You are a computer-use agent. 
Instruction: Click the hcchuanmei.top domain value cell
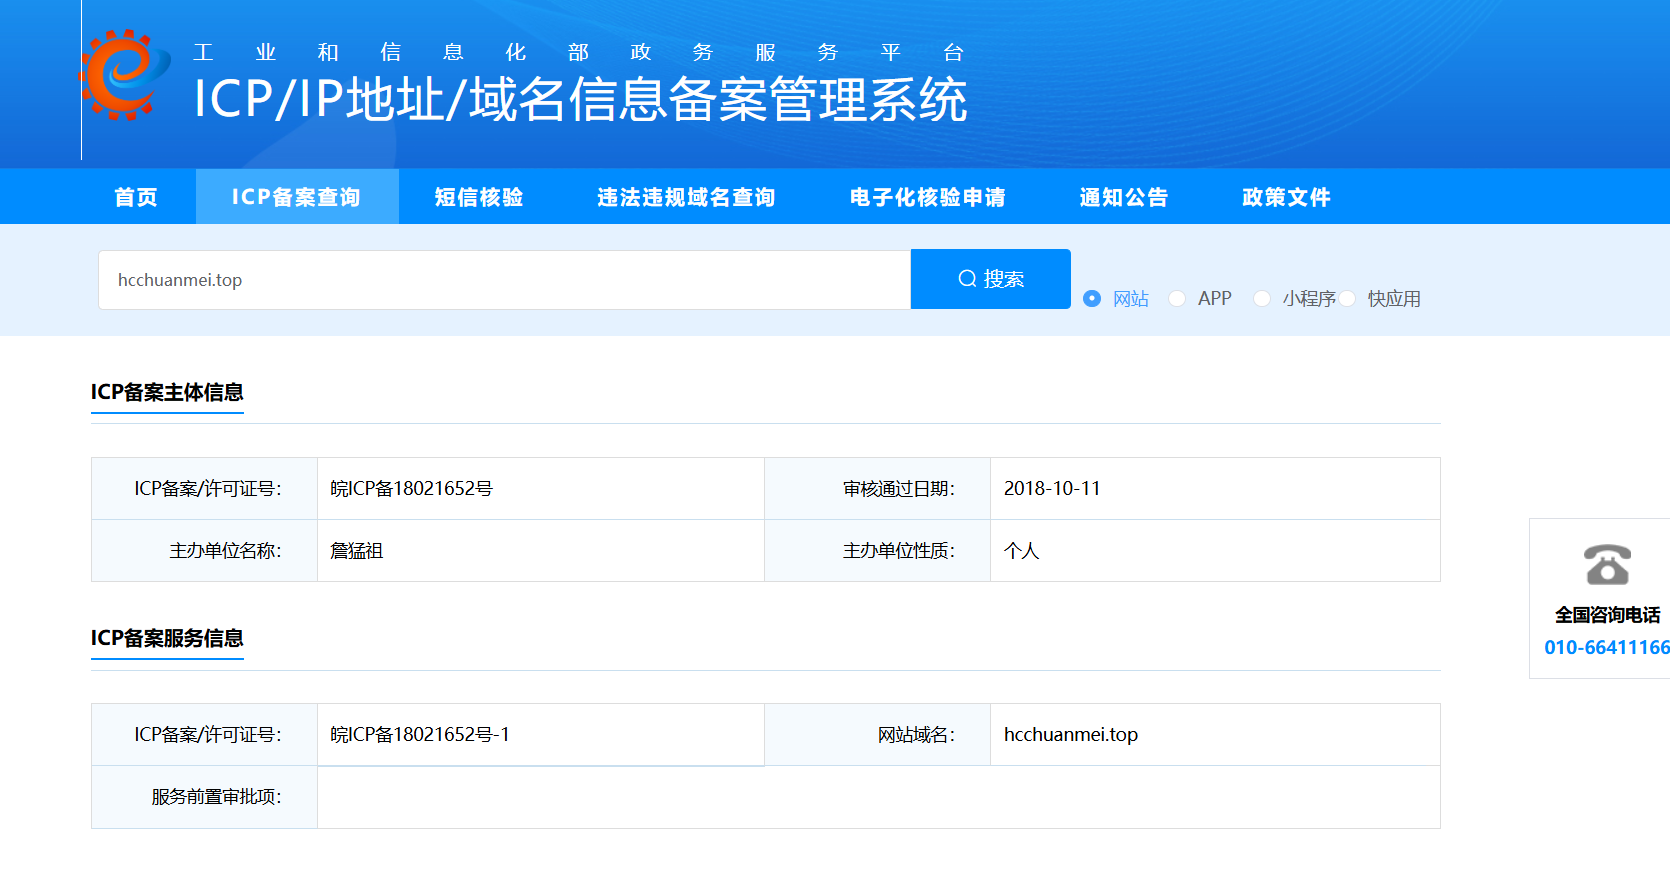(1215, 735)
